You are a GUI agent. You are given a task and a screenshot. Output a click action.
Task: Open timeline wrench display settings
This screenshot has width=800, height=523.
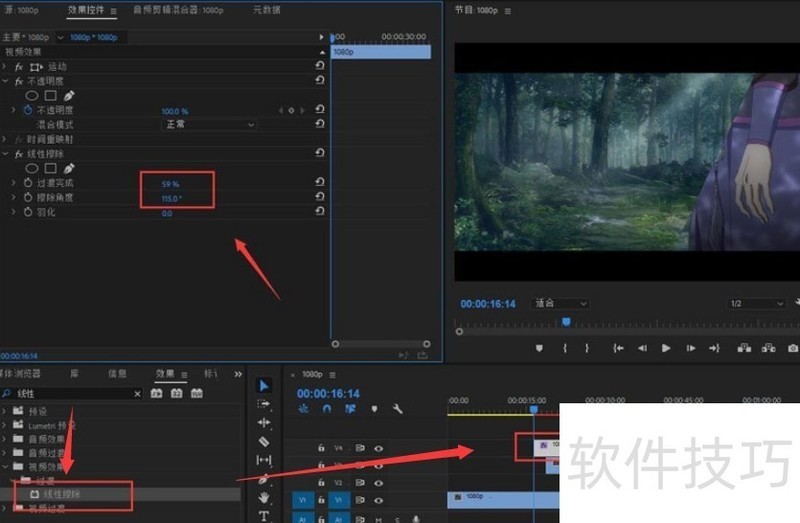(x=397, y=409)
